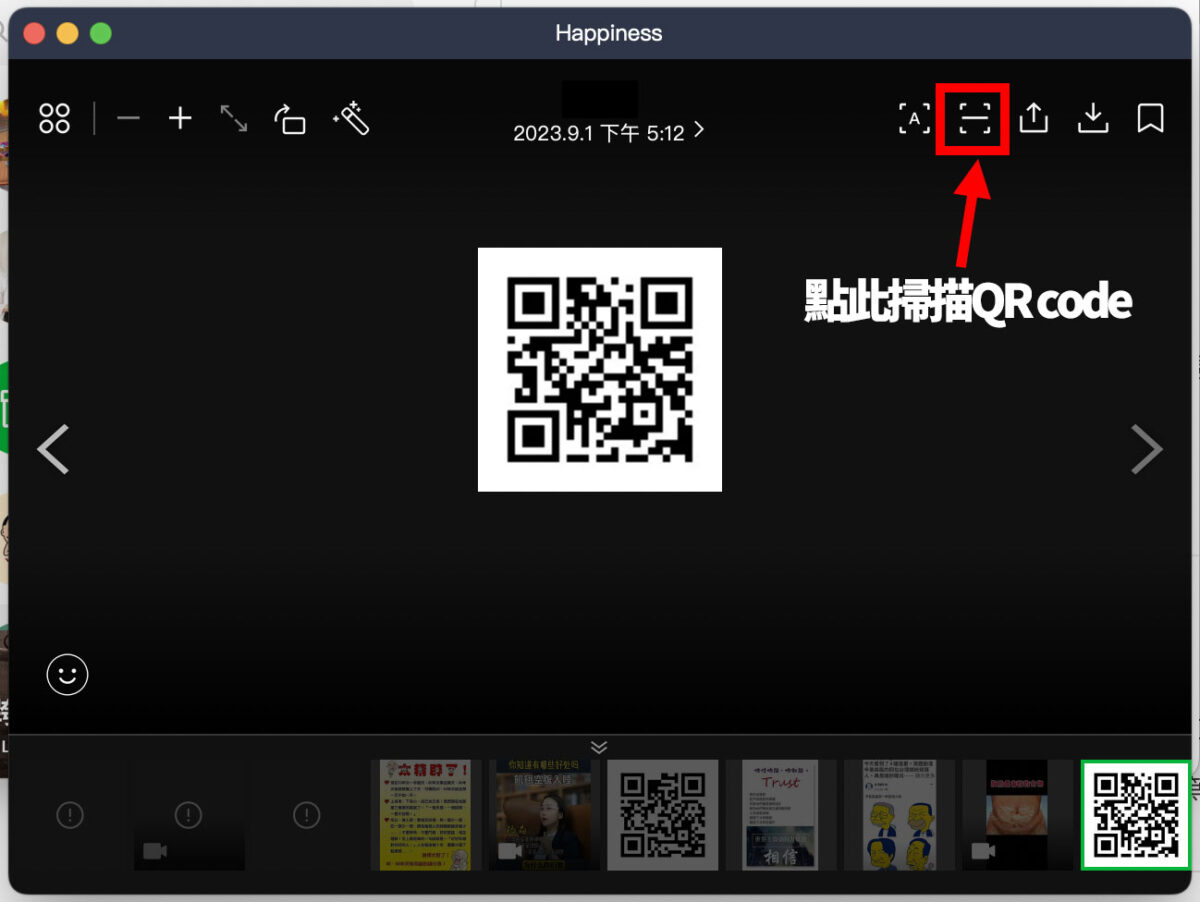
Task: Select the Trust poster thumbnail
Action: click(x=780, y=814)
